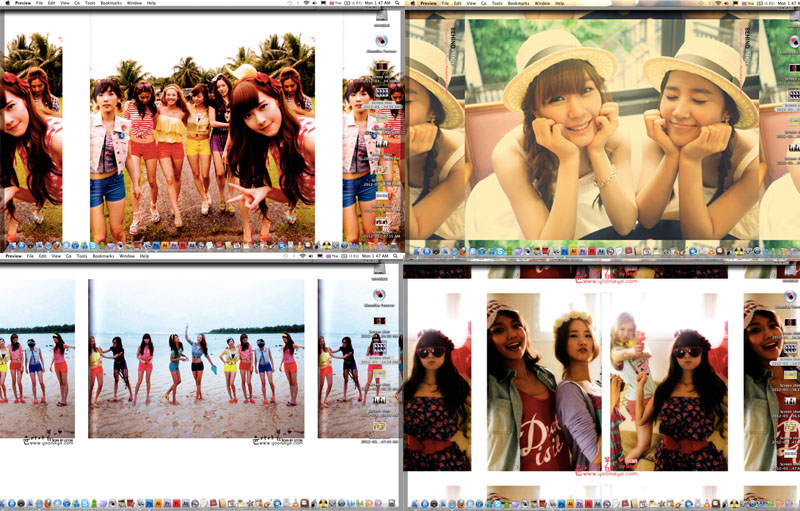Viewport: 800px width, 511px height.
Task: Click Spotlight search in beach photo menu bar
Action: click(395, 256)
